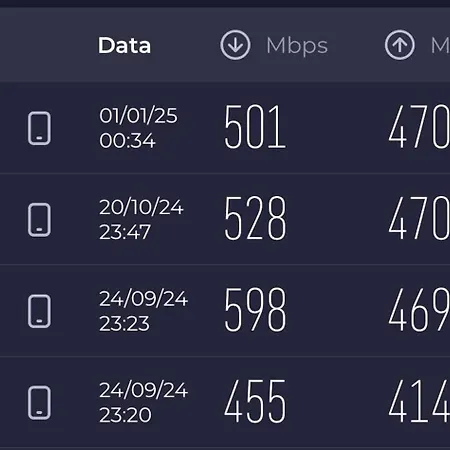Open the 01/01/25 00:34 result date
Screen dimensions: 450x450
(138, 128)
